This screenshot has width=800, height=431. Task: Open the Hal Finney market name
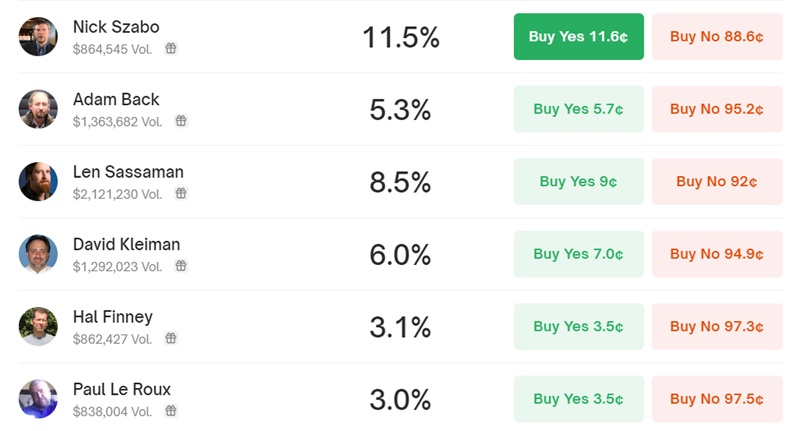point(113,317)
